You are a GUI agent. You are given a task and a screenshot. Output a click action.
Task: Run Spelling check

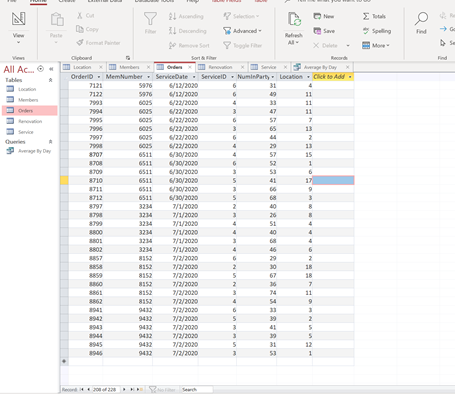pyautogui.click(x=377, y=31)
